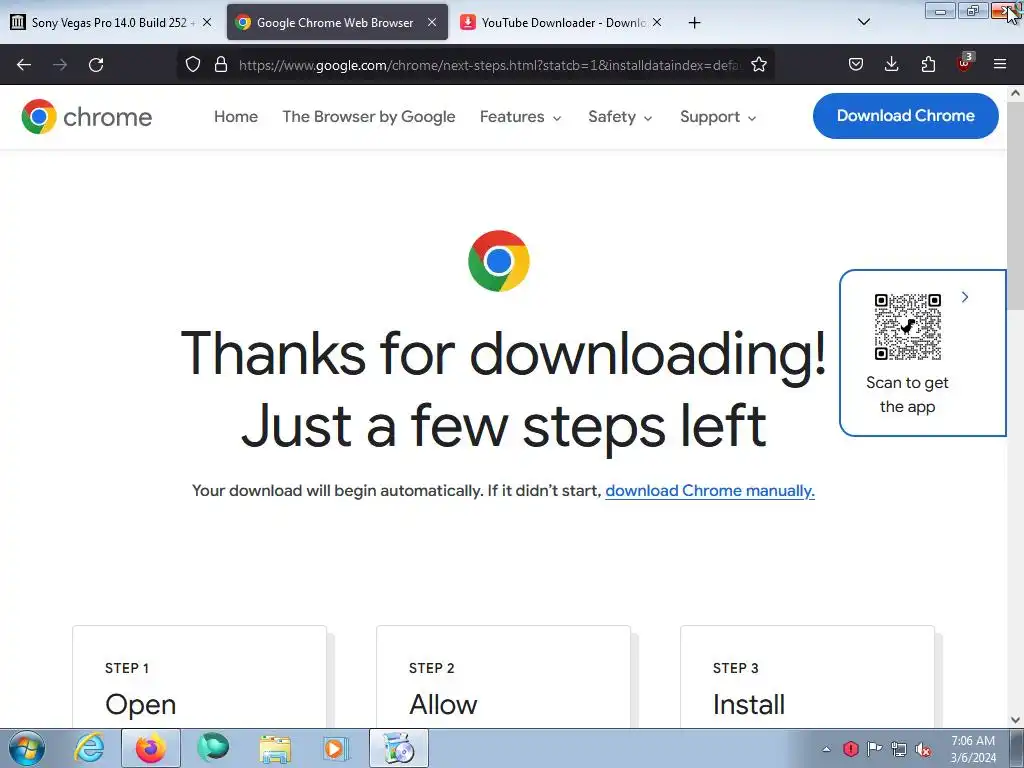
Task: Click the "Scan to get the app" text
Action: [x=907, y=394]
